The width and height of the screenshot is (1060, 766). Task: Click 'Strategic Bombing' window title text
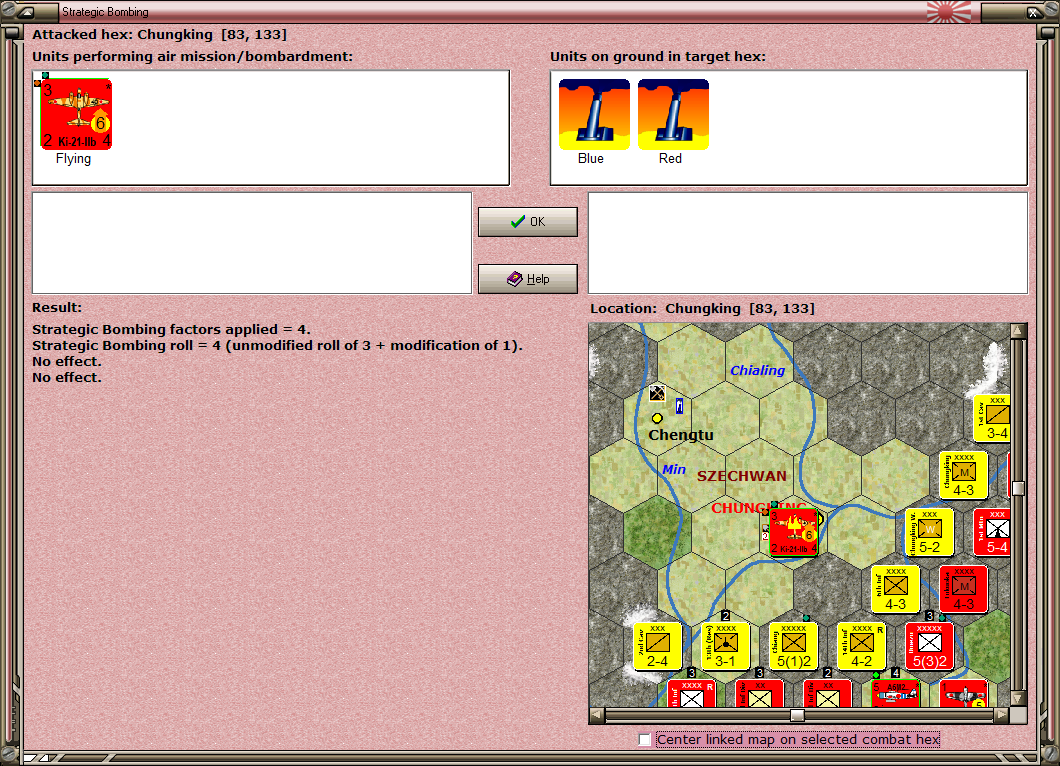coord(105,11)
